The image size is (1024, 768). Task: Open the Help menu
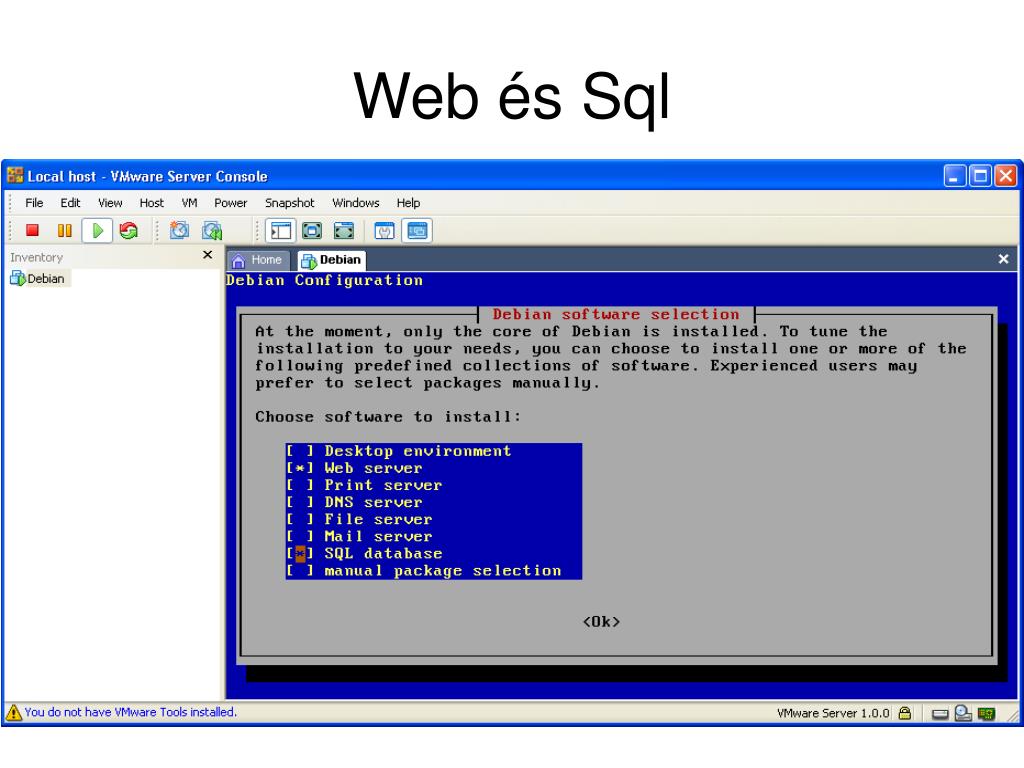[408, 202]
